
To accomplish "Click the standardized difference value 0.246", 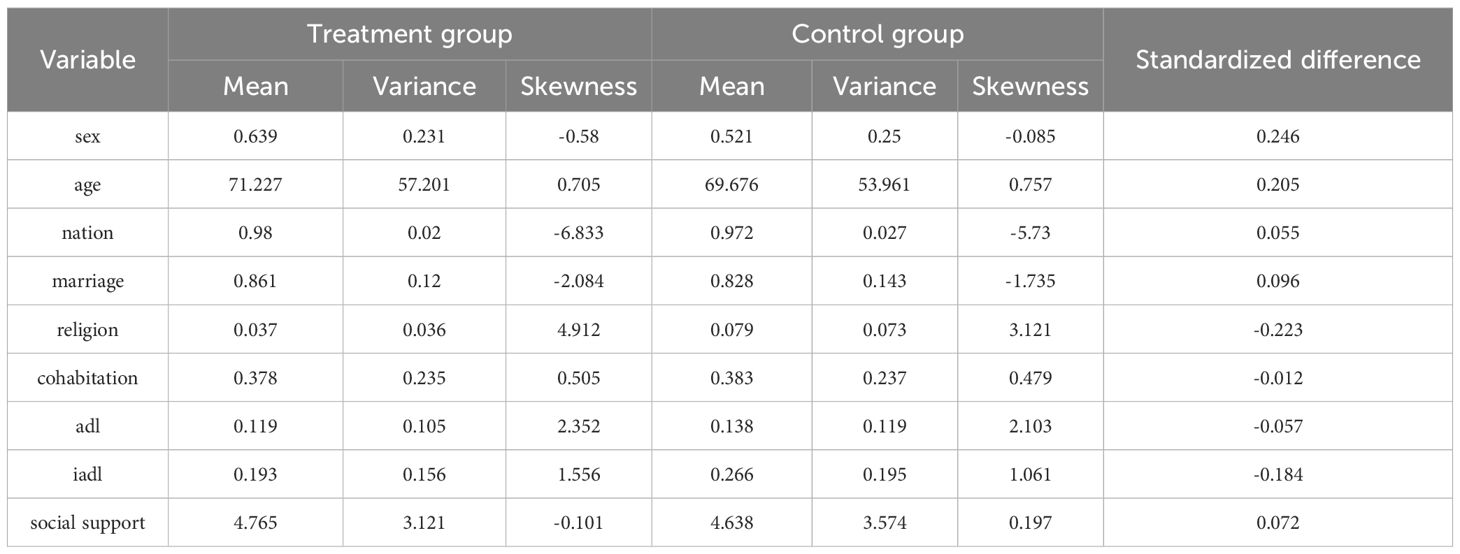I will (1278, 137).
